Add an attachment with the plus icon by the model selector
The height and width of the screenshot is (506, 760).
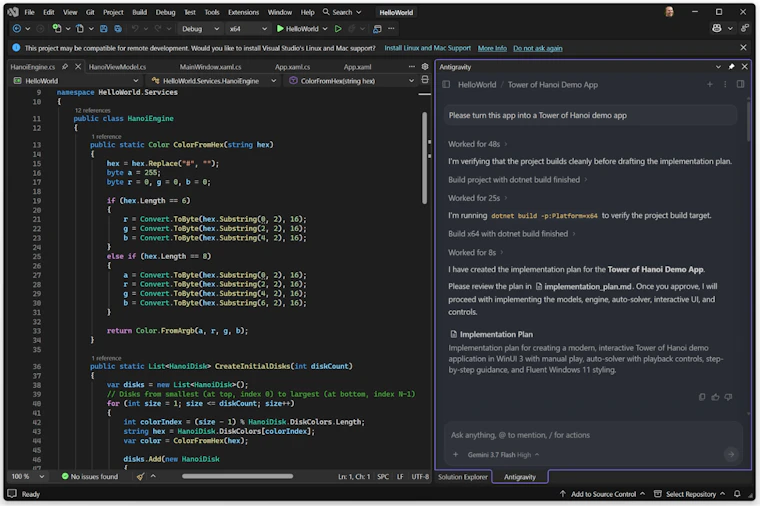(455, 455)
